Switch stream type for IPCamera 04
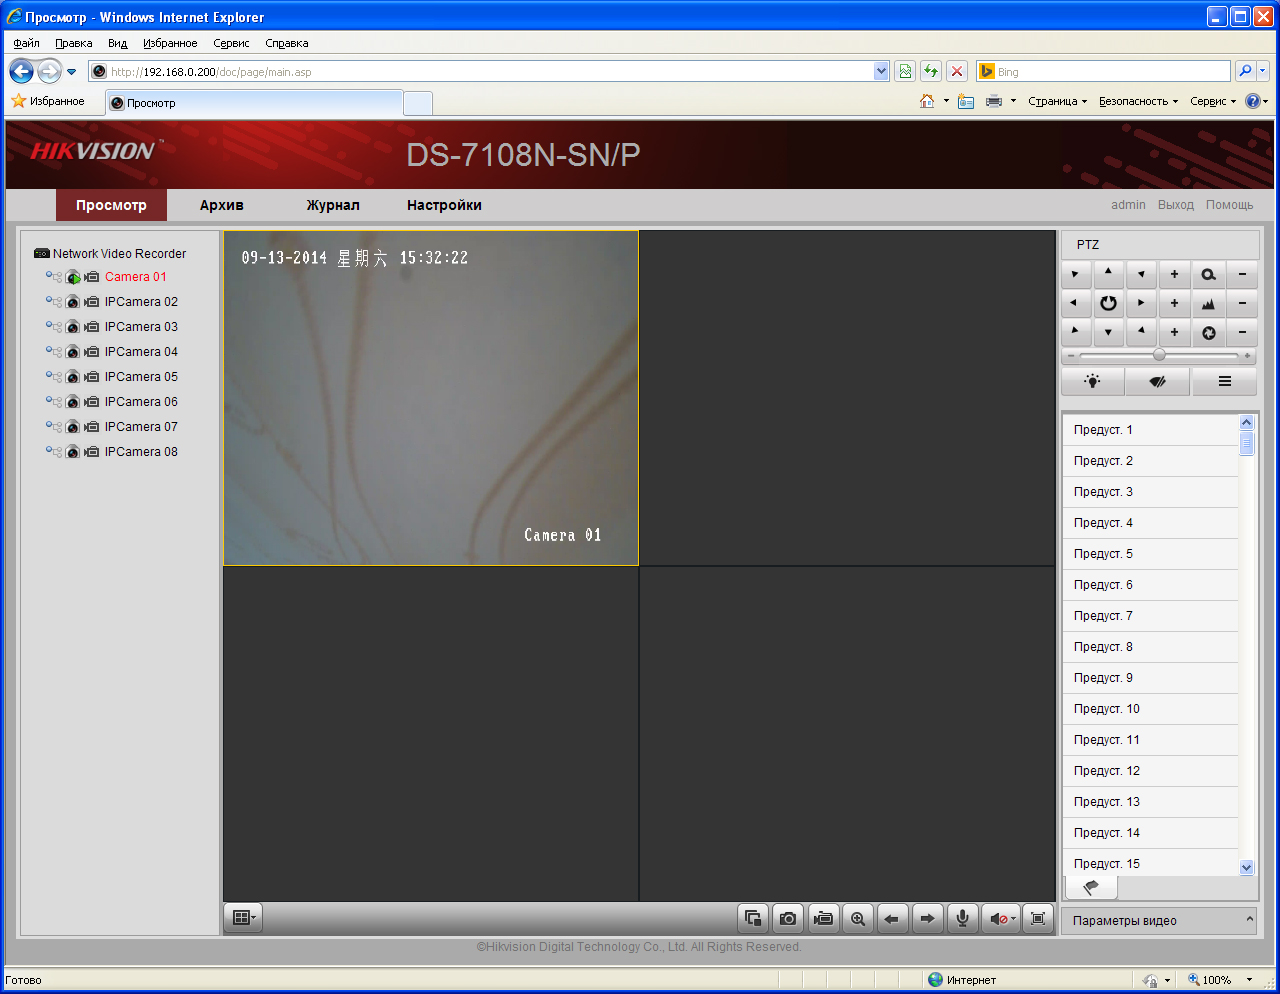This screenshot has height=994, width=1280. click(54, 352)
